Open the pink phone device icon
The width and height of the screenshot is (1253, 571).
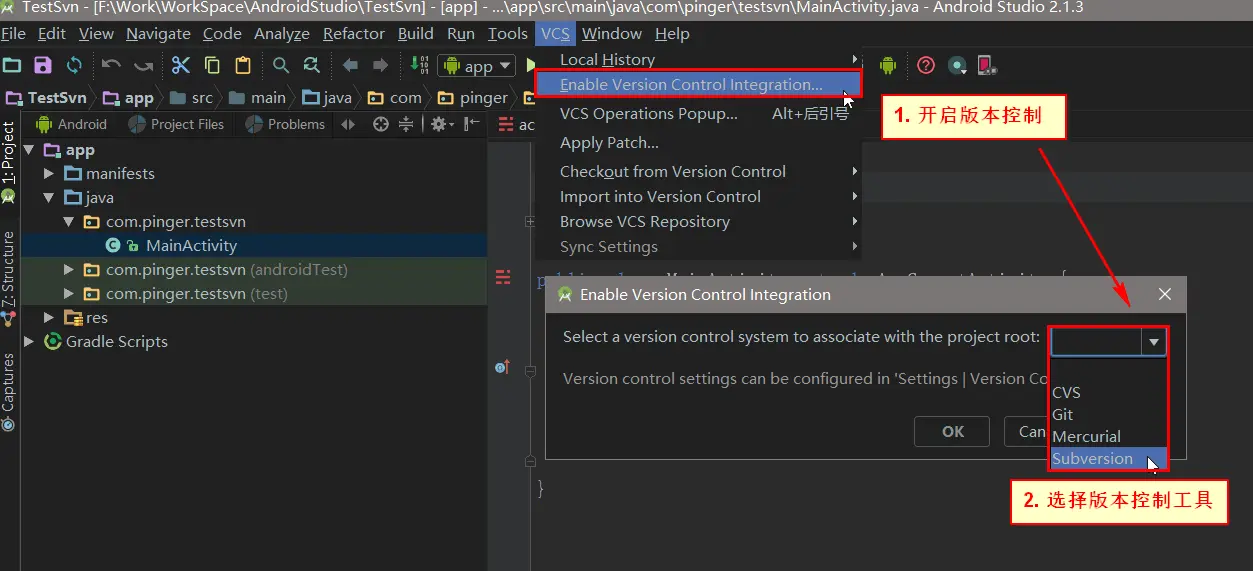point(987,66)
